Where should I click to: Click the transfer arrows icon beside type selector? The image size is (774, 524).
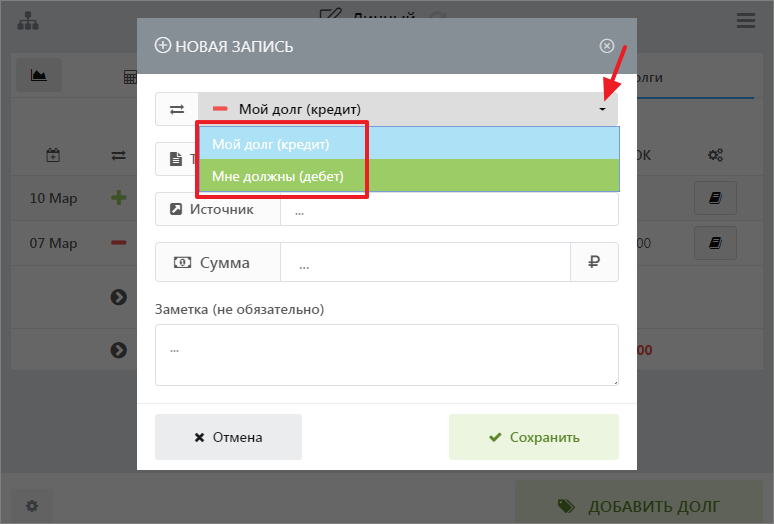click(x=177, y=109)
